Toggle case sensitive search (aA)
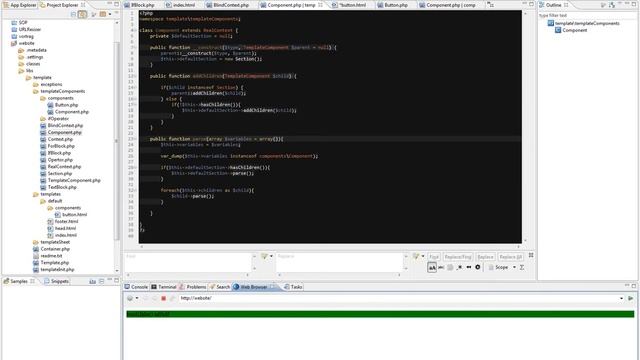The width and height of the screenshot is (640, 360). pyautogui.click(x=432, y=267)
